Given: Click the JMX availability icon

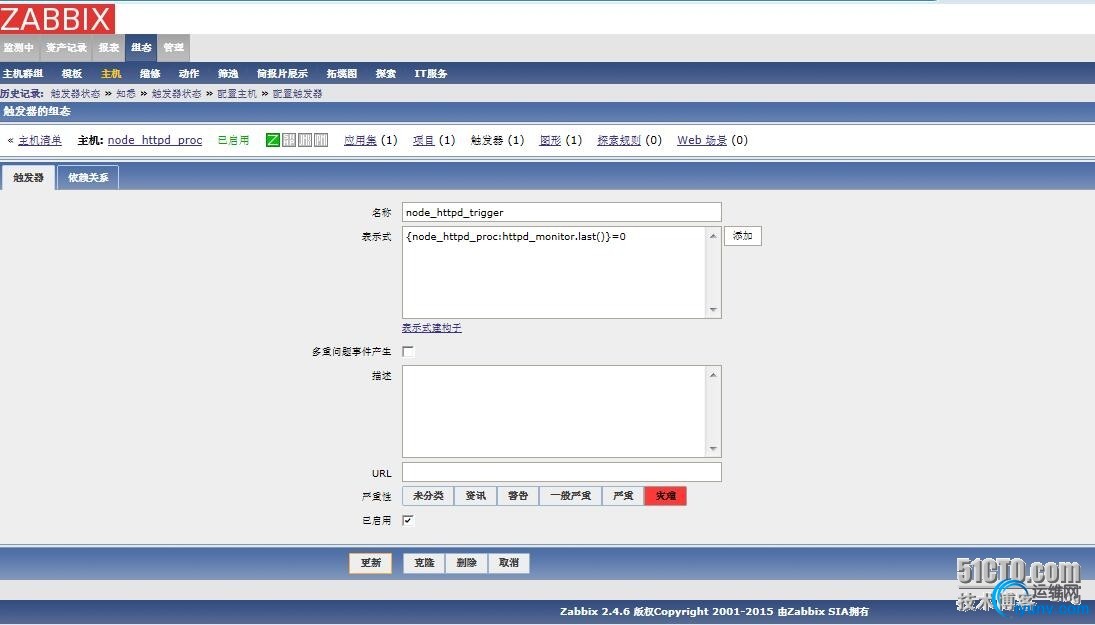Looking at the screenshot, I should tap(305, 140).
